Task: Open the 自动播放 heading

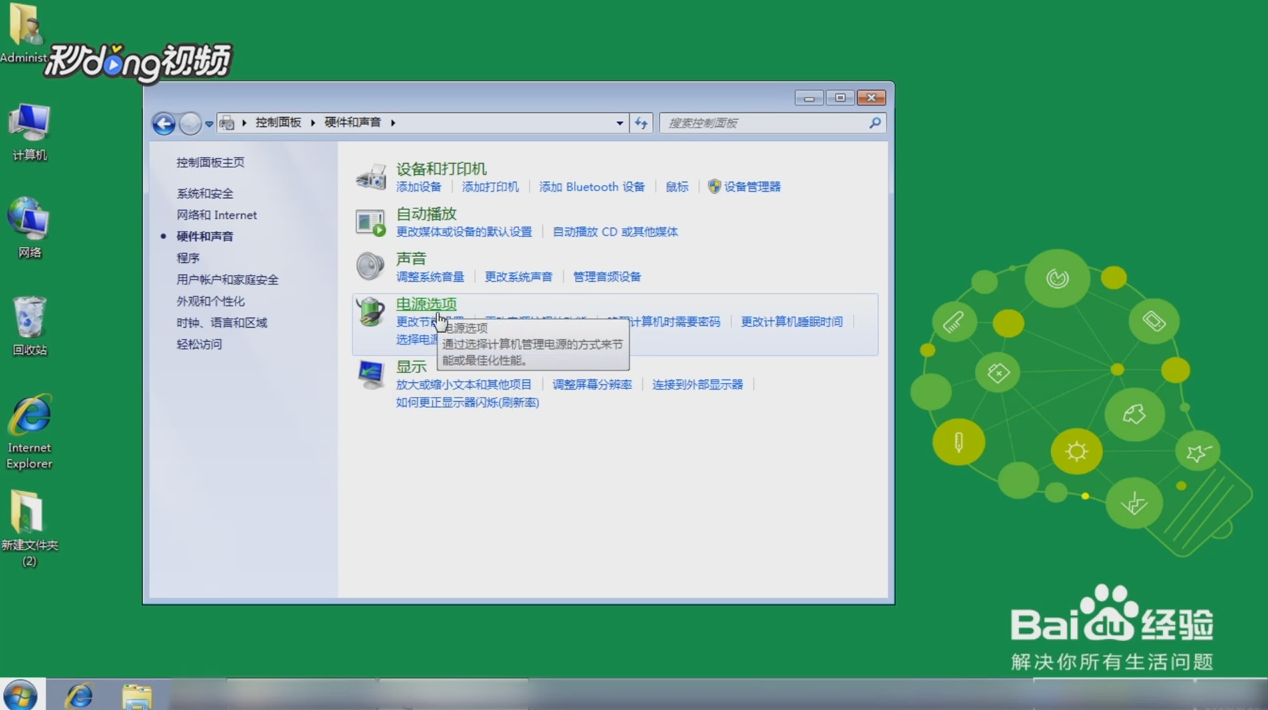Action: click(x=426, y=214)
